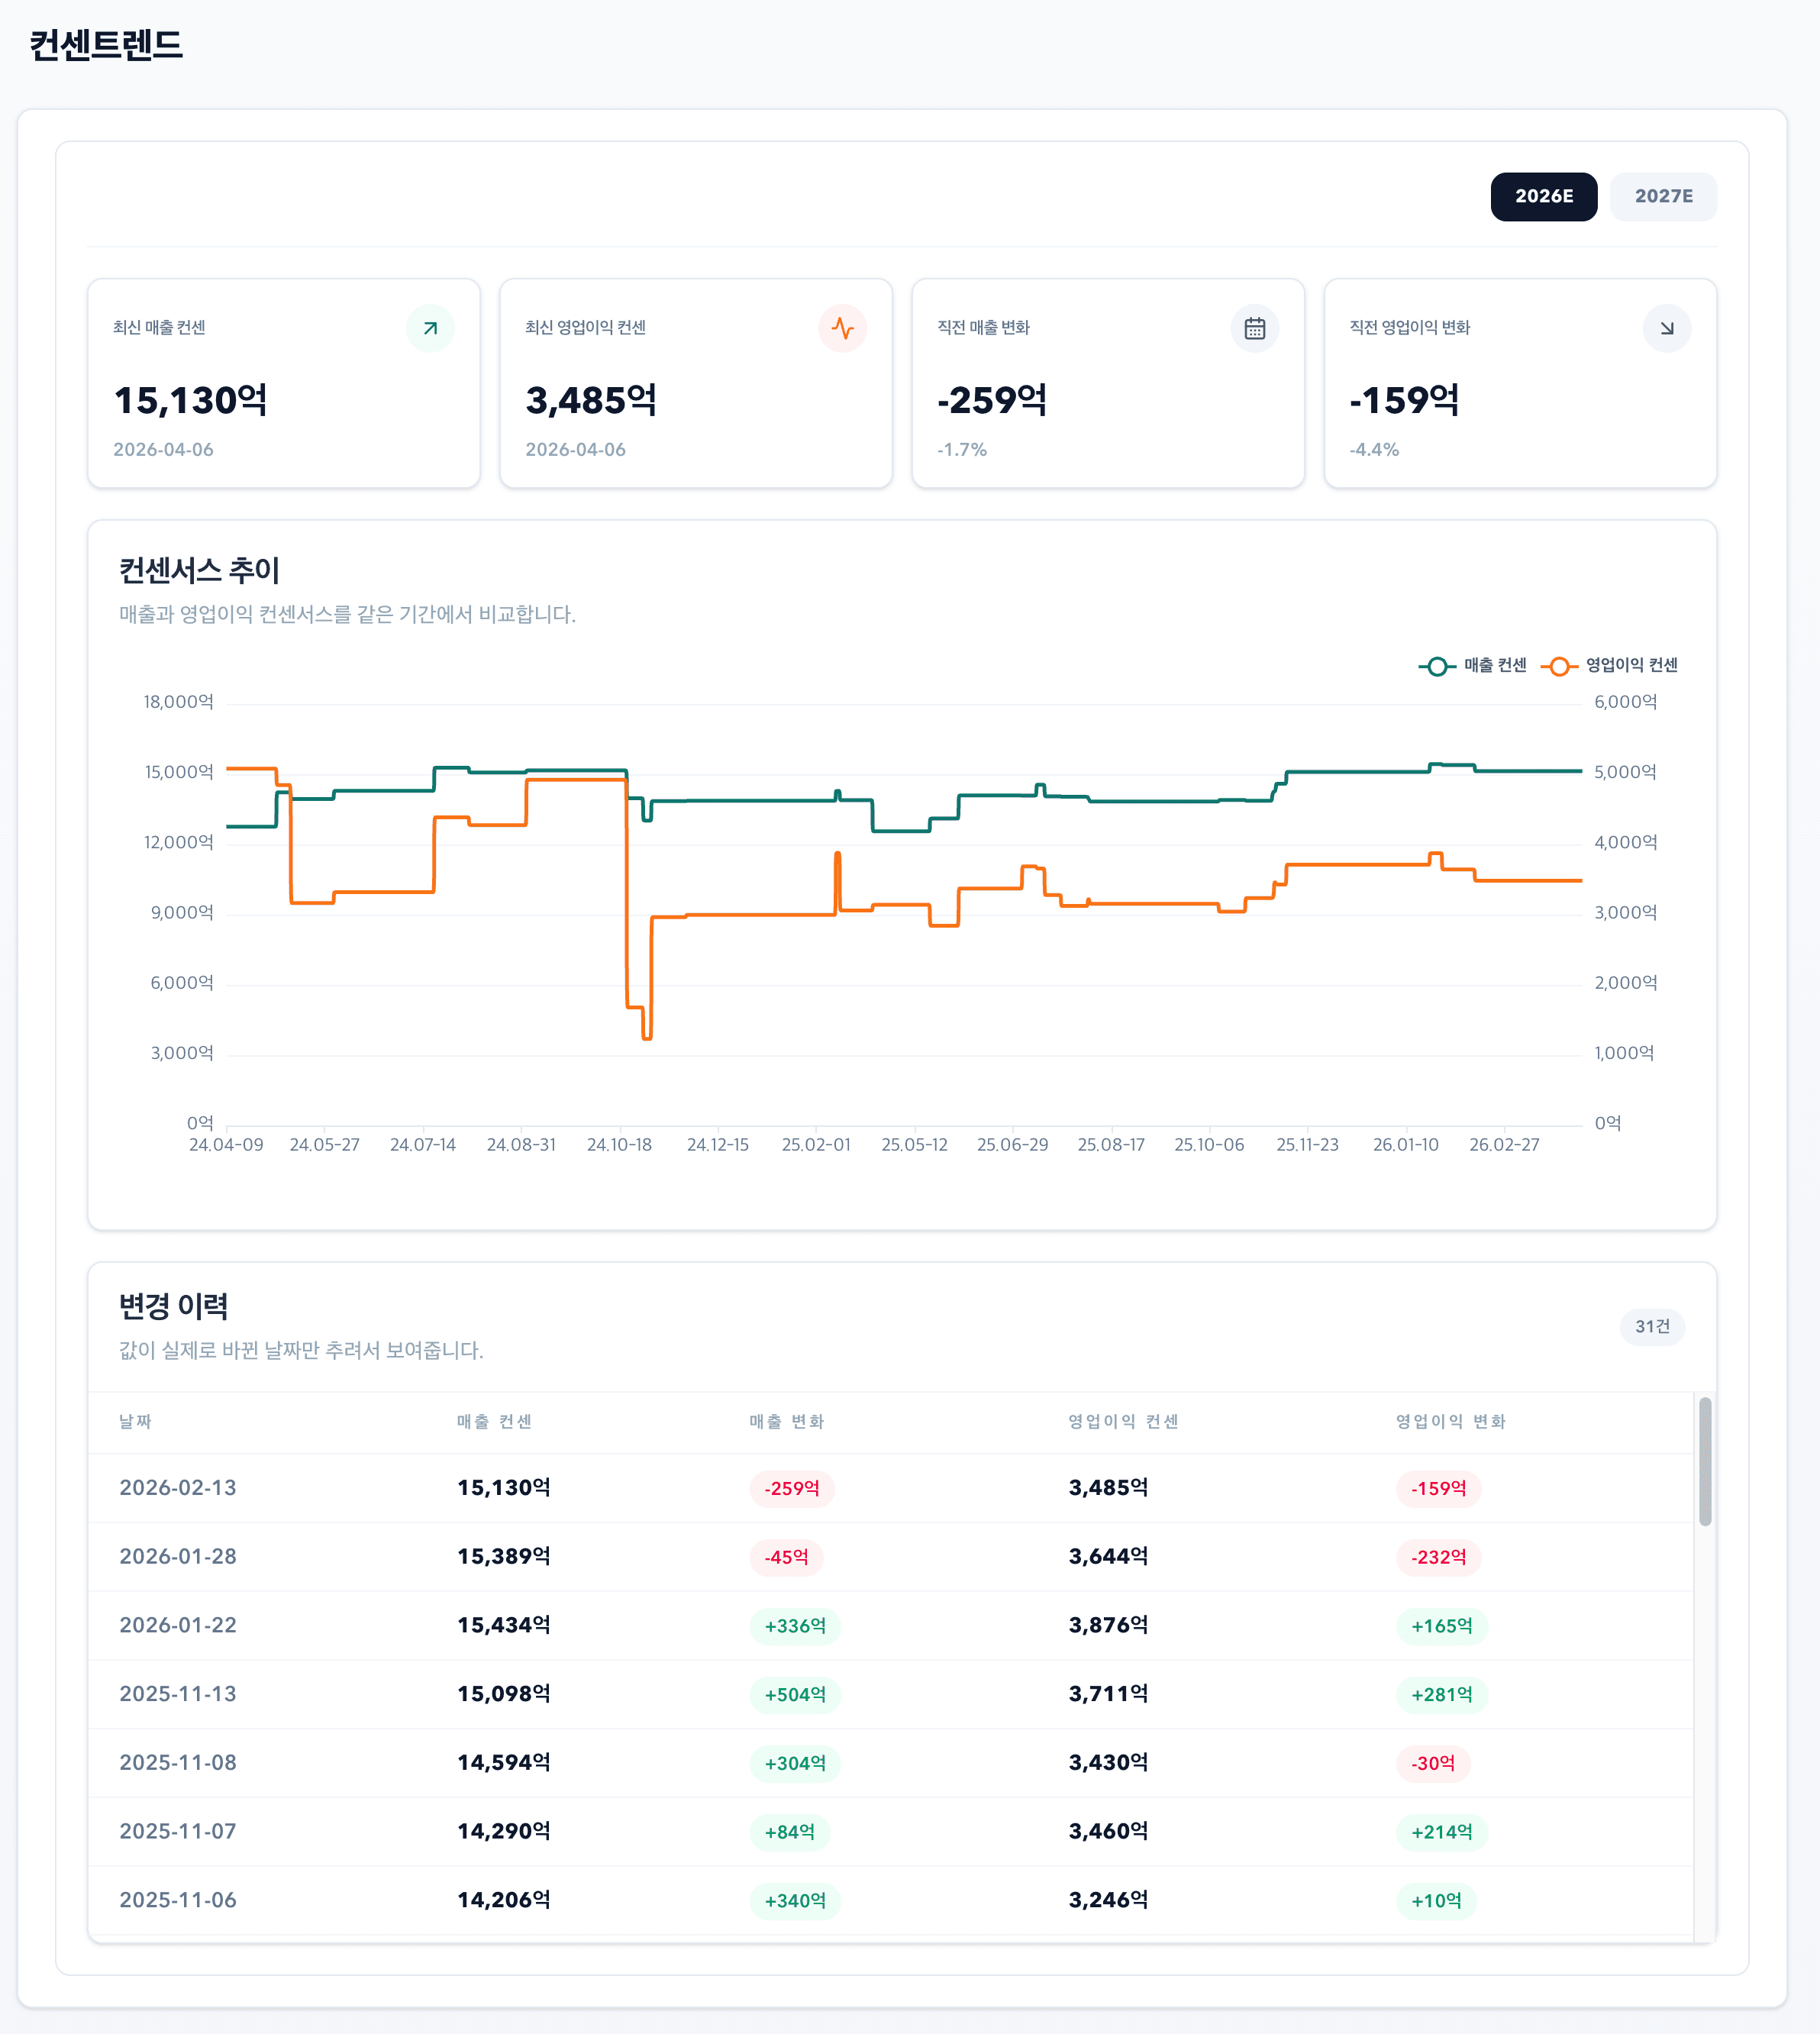Click the green 매출 컨센 legend circle marker
Screen dimensions: 1820x2034
[1437, 666]
